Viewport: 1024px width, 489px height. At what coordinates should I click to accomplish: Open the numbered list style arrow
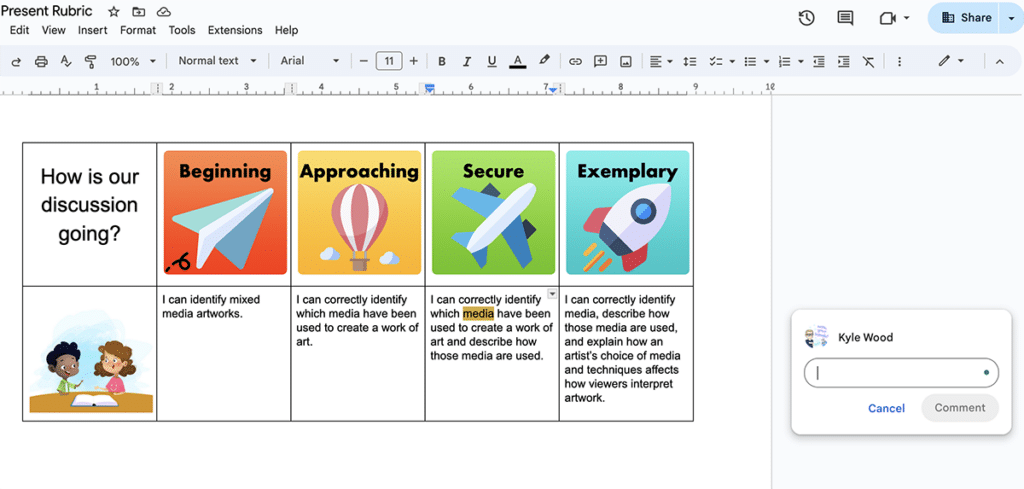[801, 61]
